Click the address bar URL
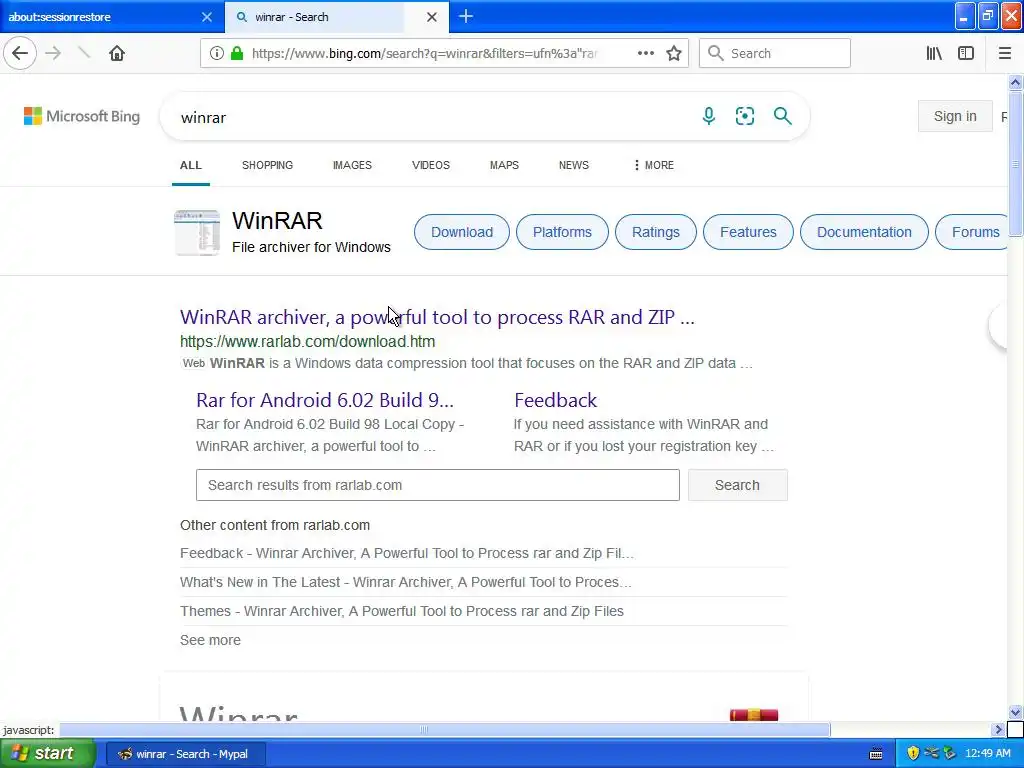This screenshot has height=768, width=1024. [424, 54]
